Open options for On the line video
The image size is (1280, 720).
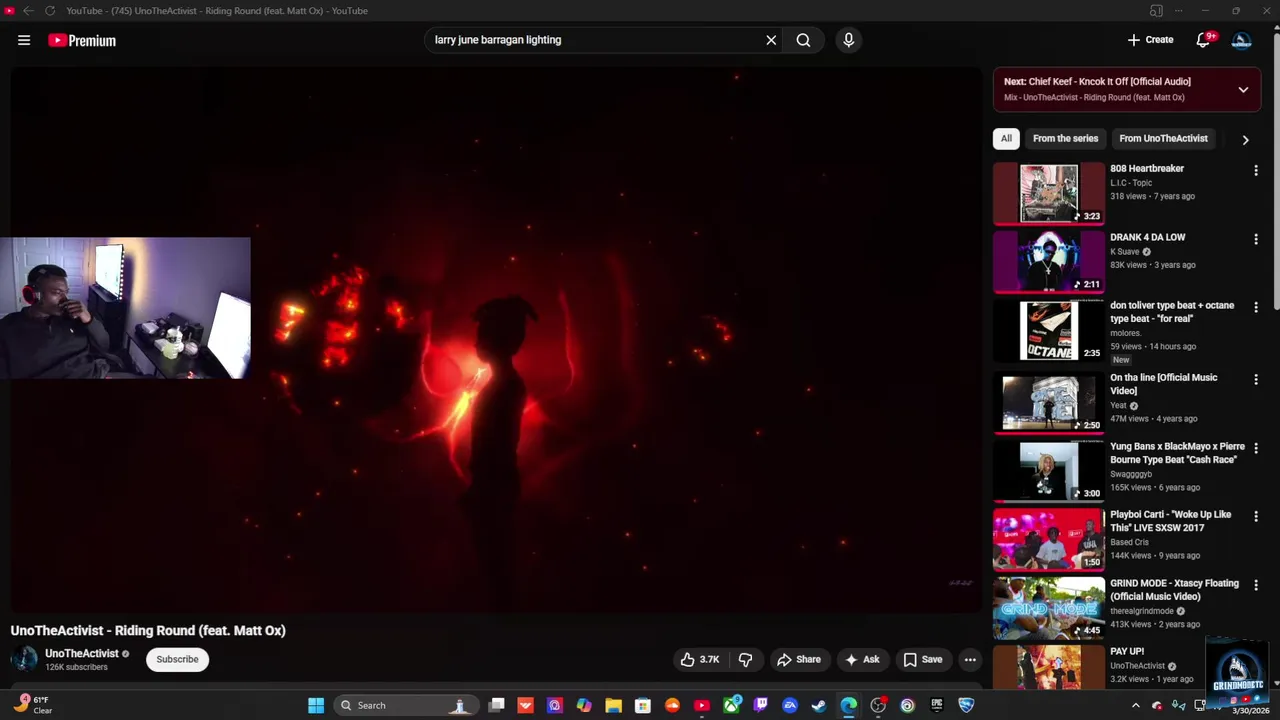[x=1256, y=380]
